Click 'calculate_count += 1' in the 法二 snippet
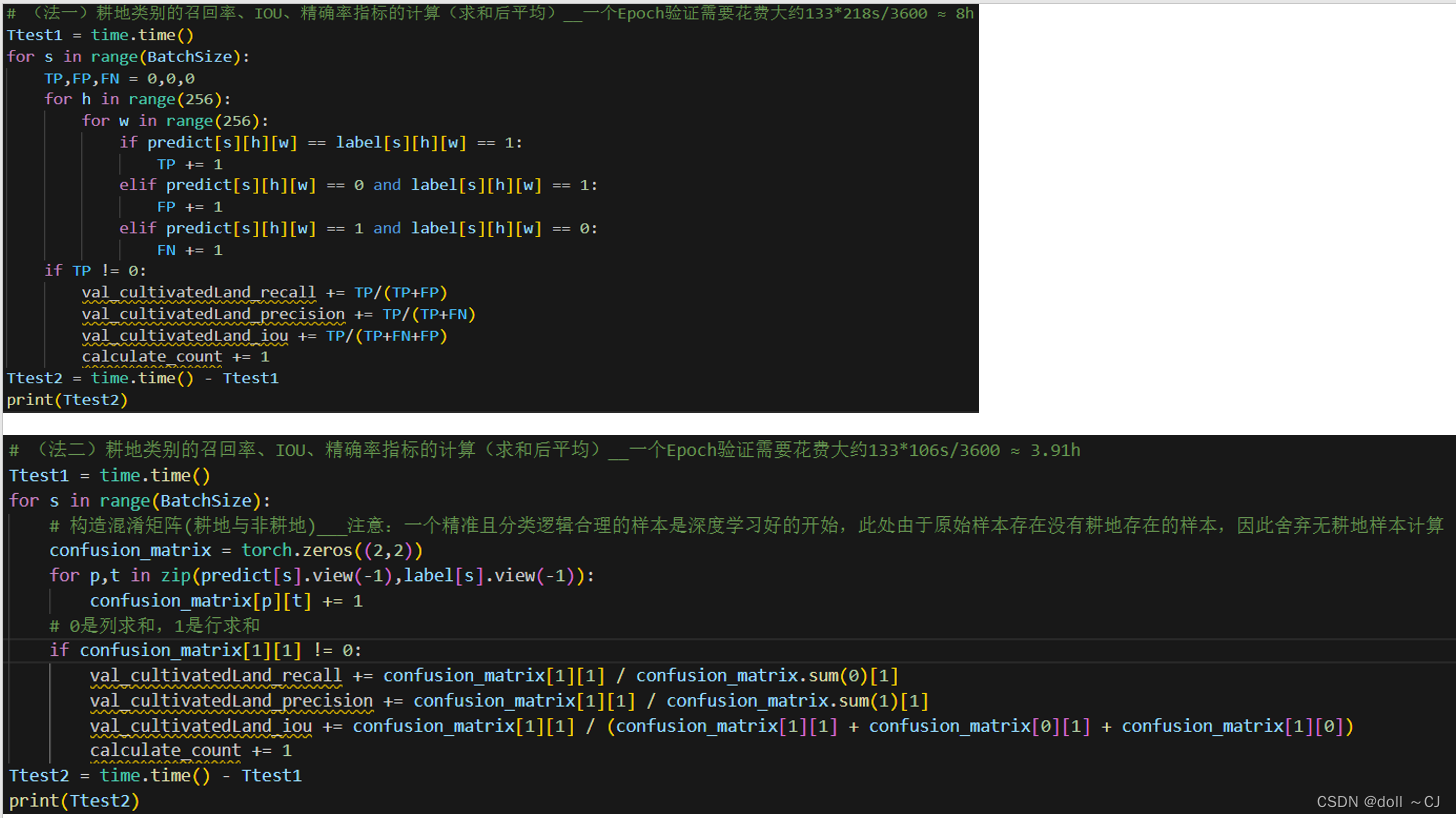The height and width of the screenshot is (818, 1456). coord(190,750)
